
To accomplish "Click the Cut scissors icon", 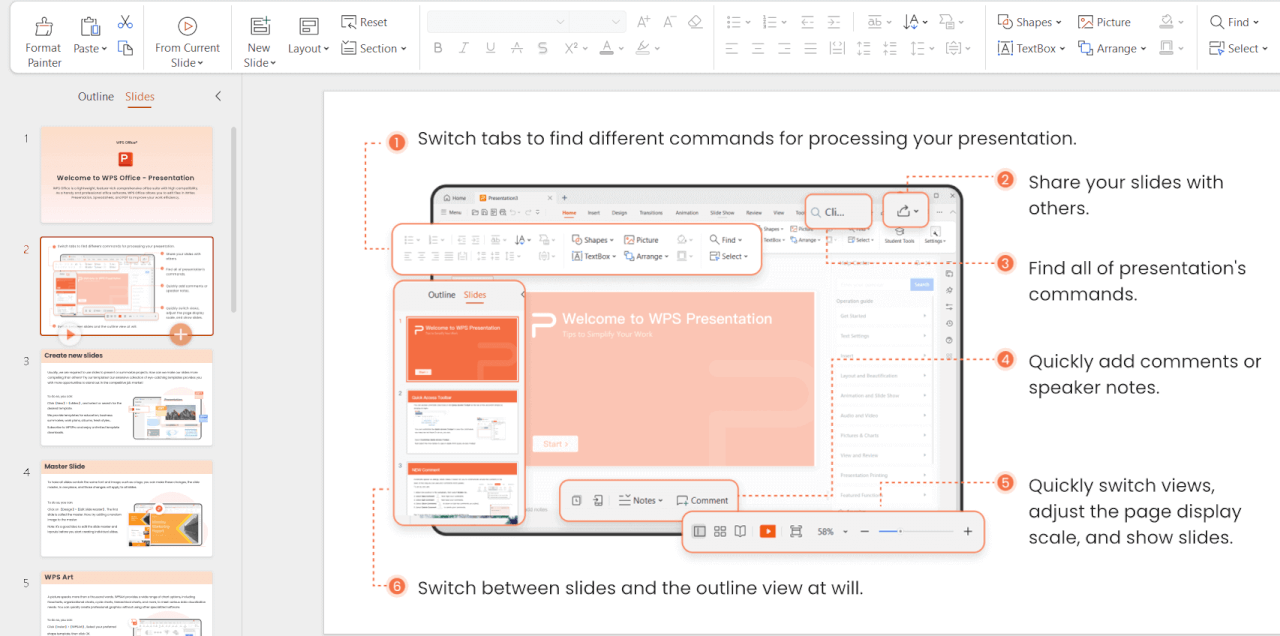I will click(x=125, y=22).
